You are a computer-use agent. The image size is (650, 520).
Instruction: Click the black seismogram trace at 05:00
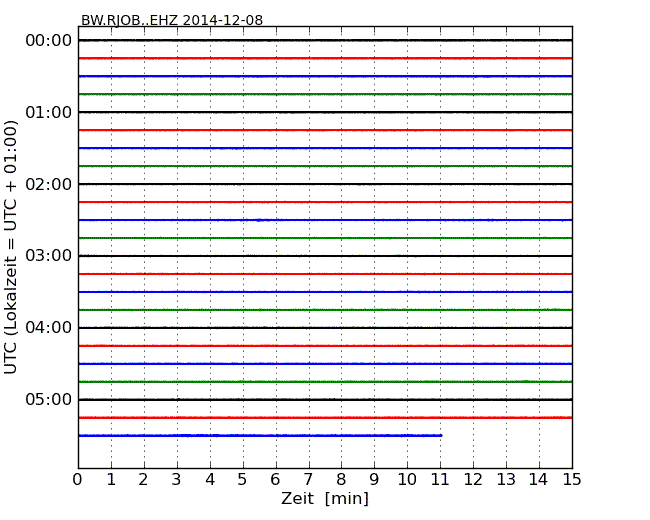[x=325, y=399]
